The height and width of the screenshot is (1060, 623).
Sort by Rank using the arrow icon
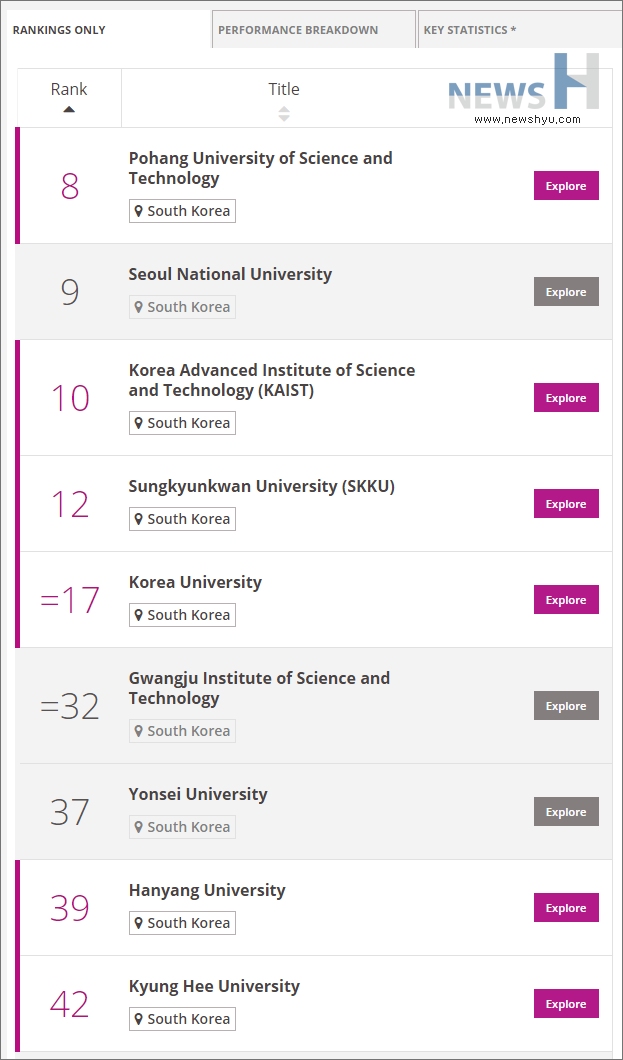point(69,109)
